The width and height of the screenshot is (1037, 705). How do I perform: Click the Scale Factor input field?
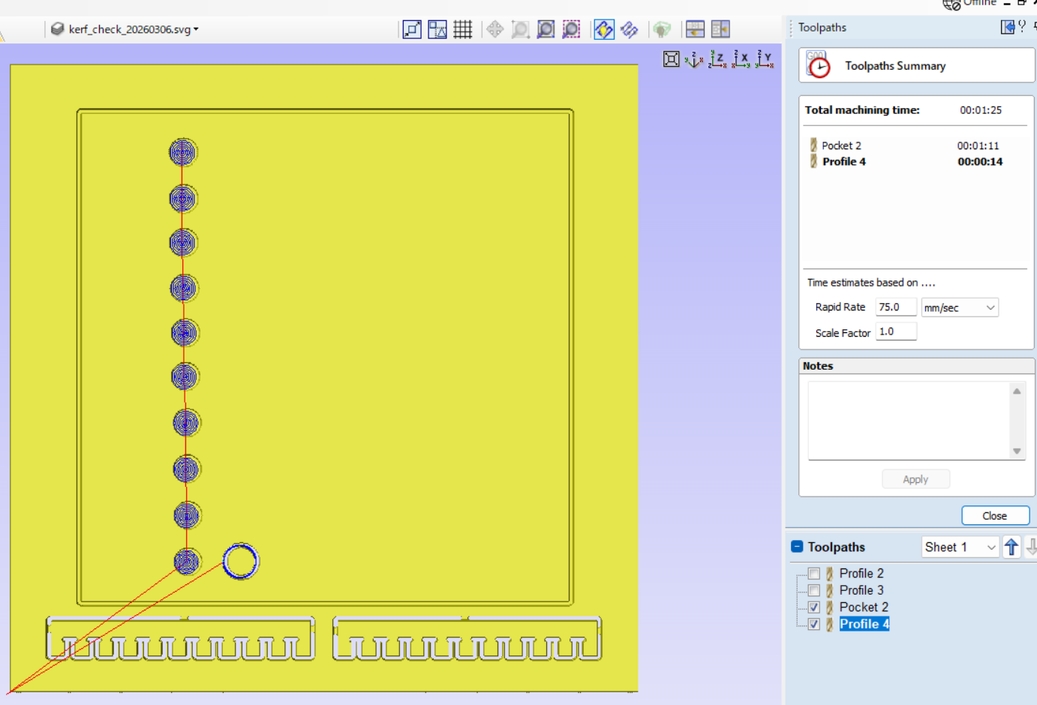895,331
